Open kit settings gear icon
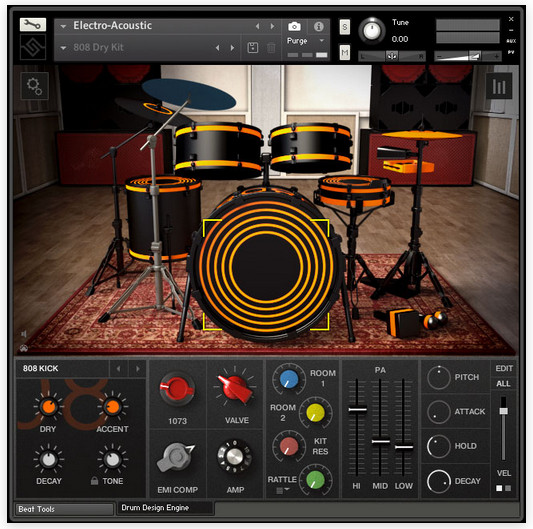The width and height of the screenshot is (533, 529). point(34,86)
